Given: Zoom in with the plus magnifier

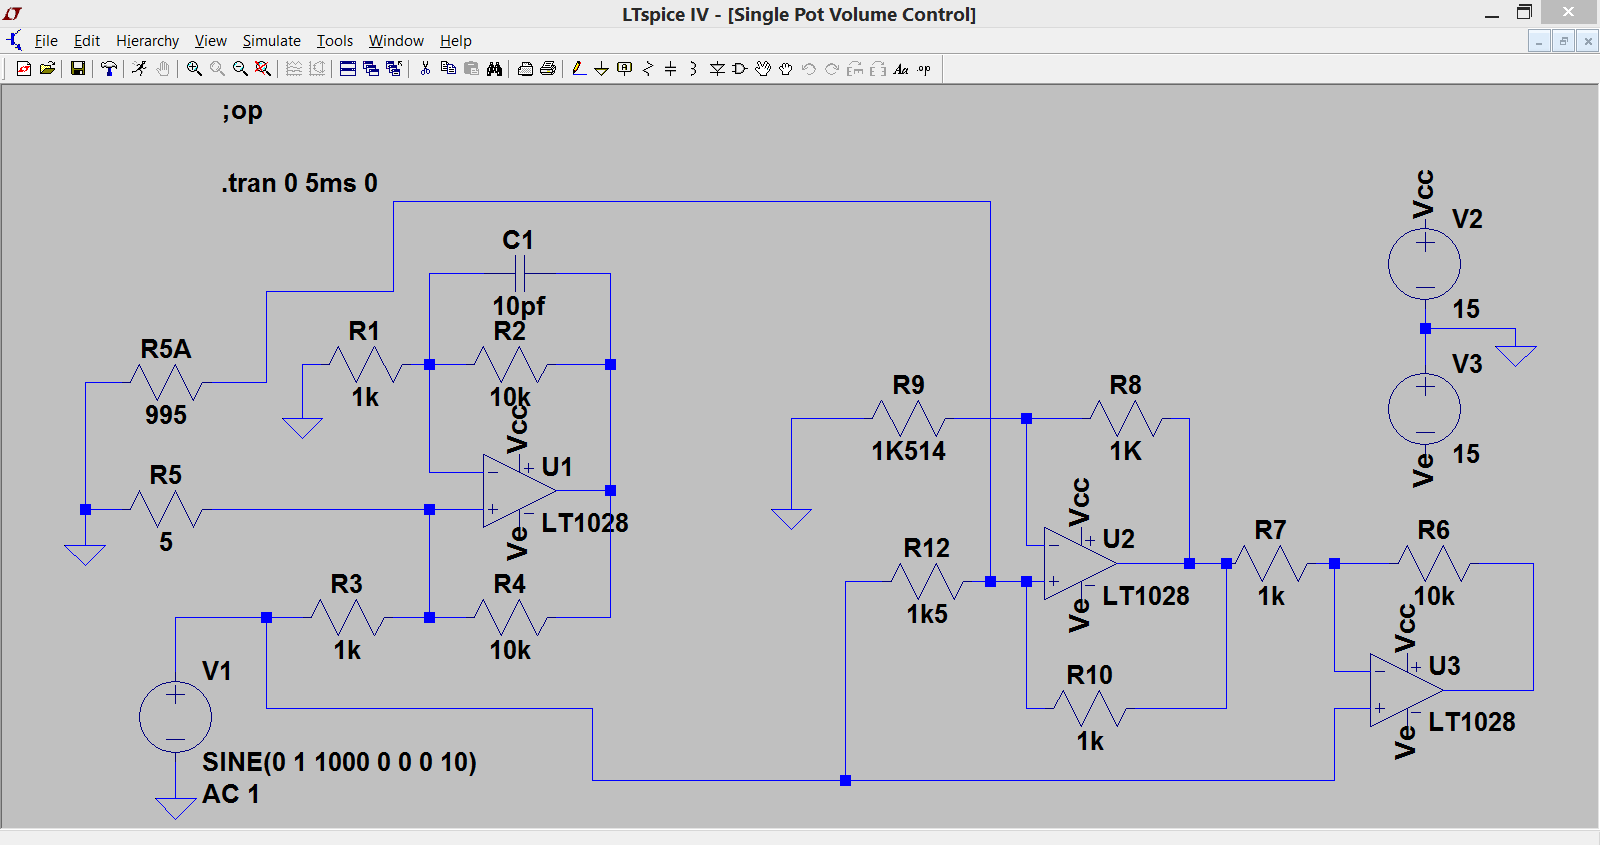Looking at the screenshot, I should pyautogui.click(x=194, y=69).
